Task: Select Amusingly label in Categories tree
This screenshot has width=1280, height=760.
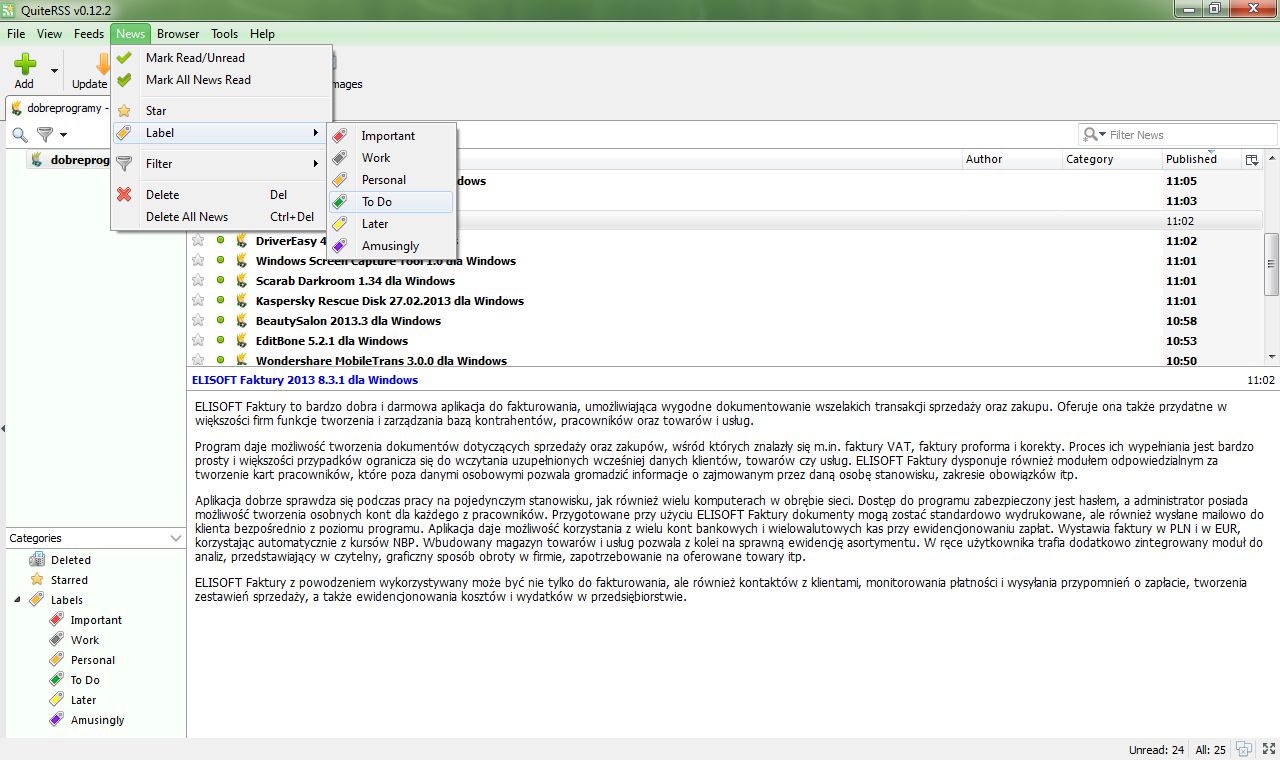Action: (97, 720)
